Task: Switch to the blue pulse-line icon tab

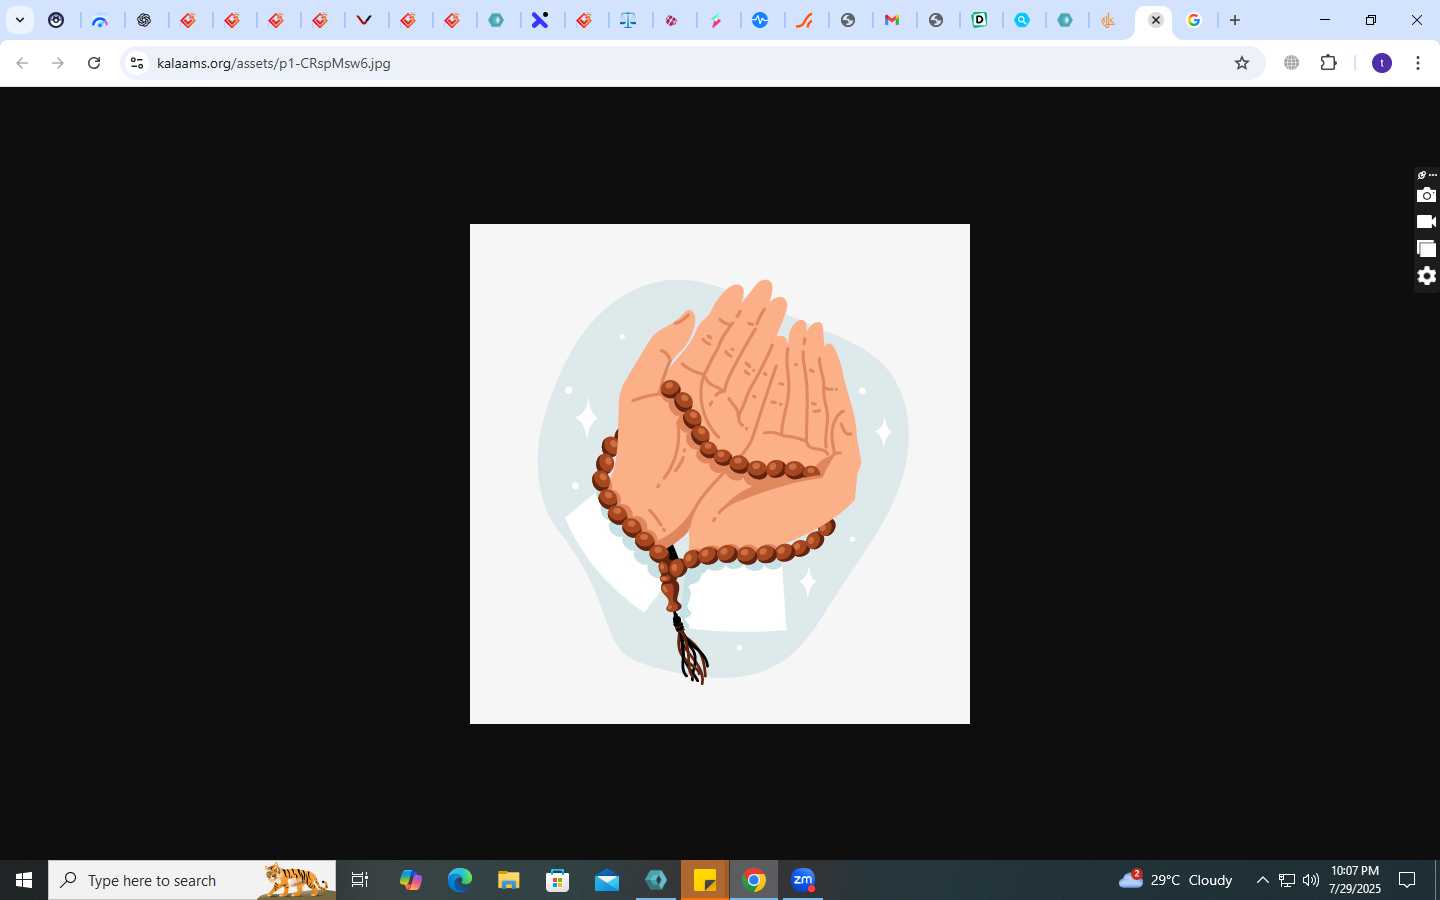Action: tap(761, 20)
